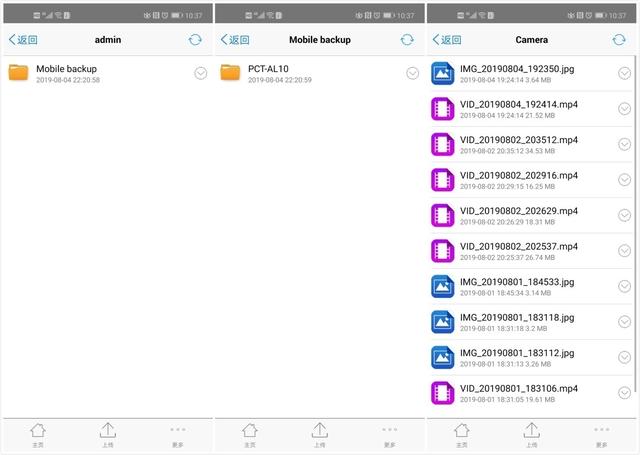The height and width of the screenshot is (455, 640).
Task: Open the PCT-AL10 folder icon
Action: (x=231, y=73)
